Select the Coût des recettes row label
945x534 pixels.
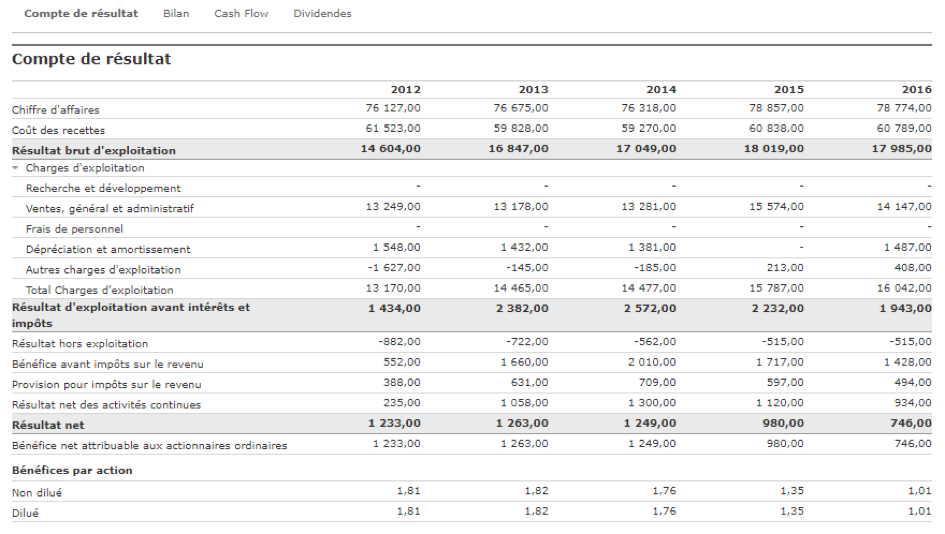58,130
